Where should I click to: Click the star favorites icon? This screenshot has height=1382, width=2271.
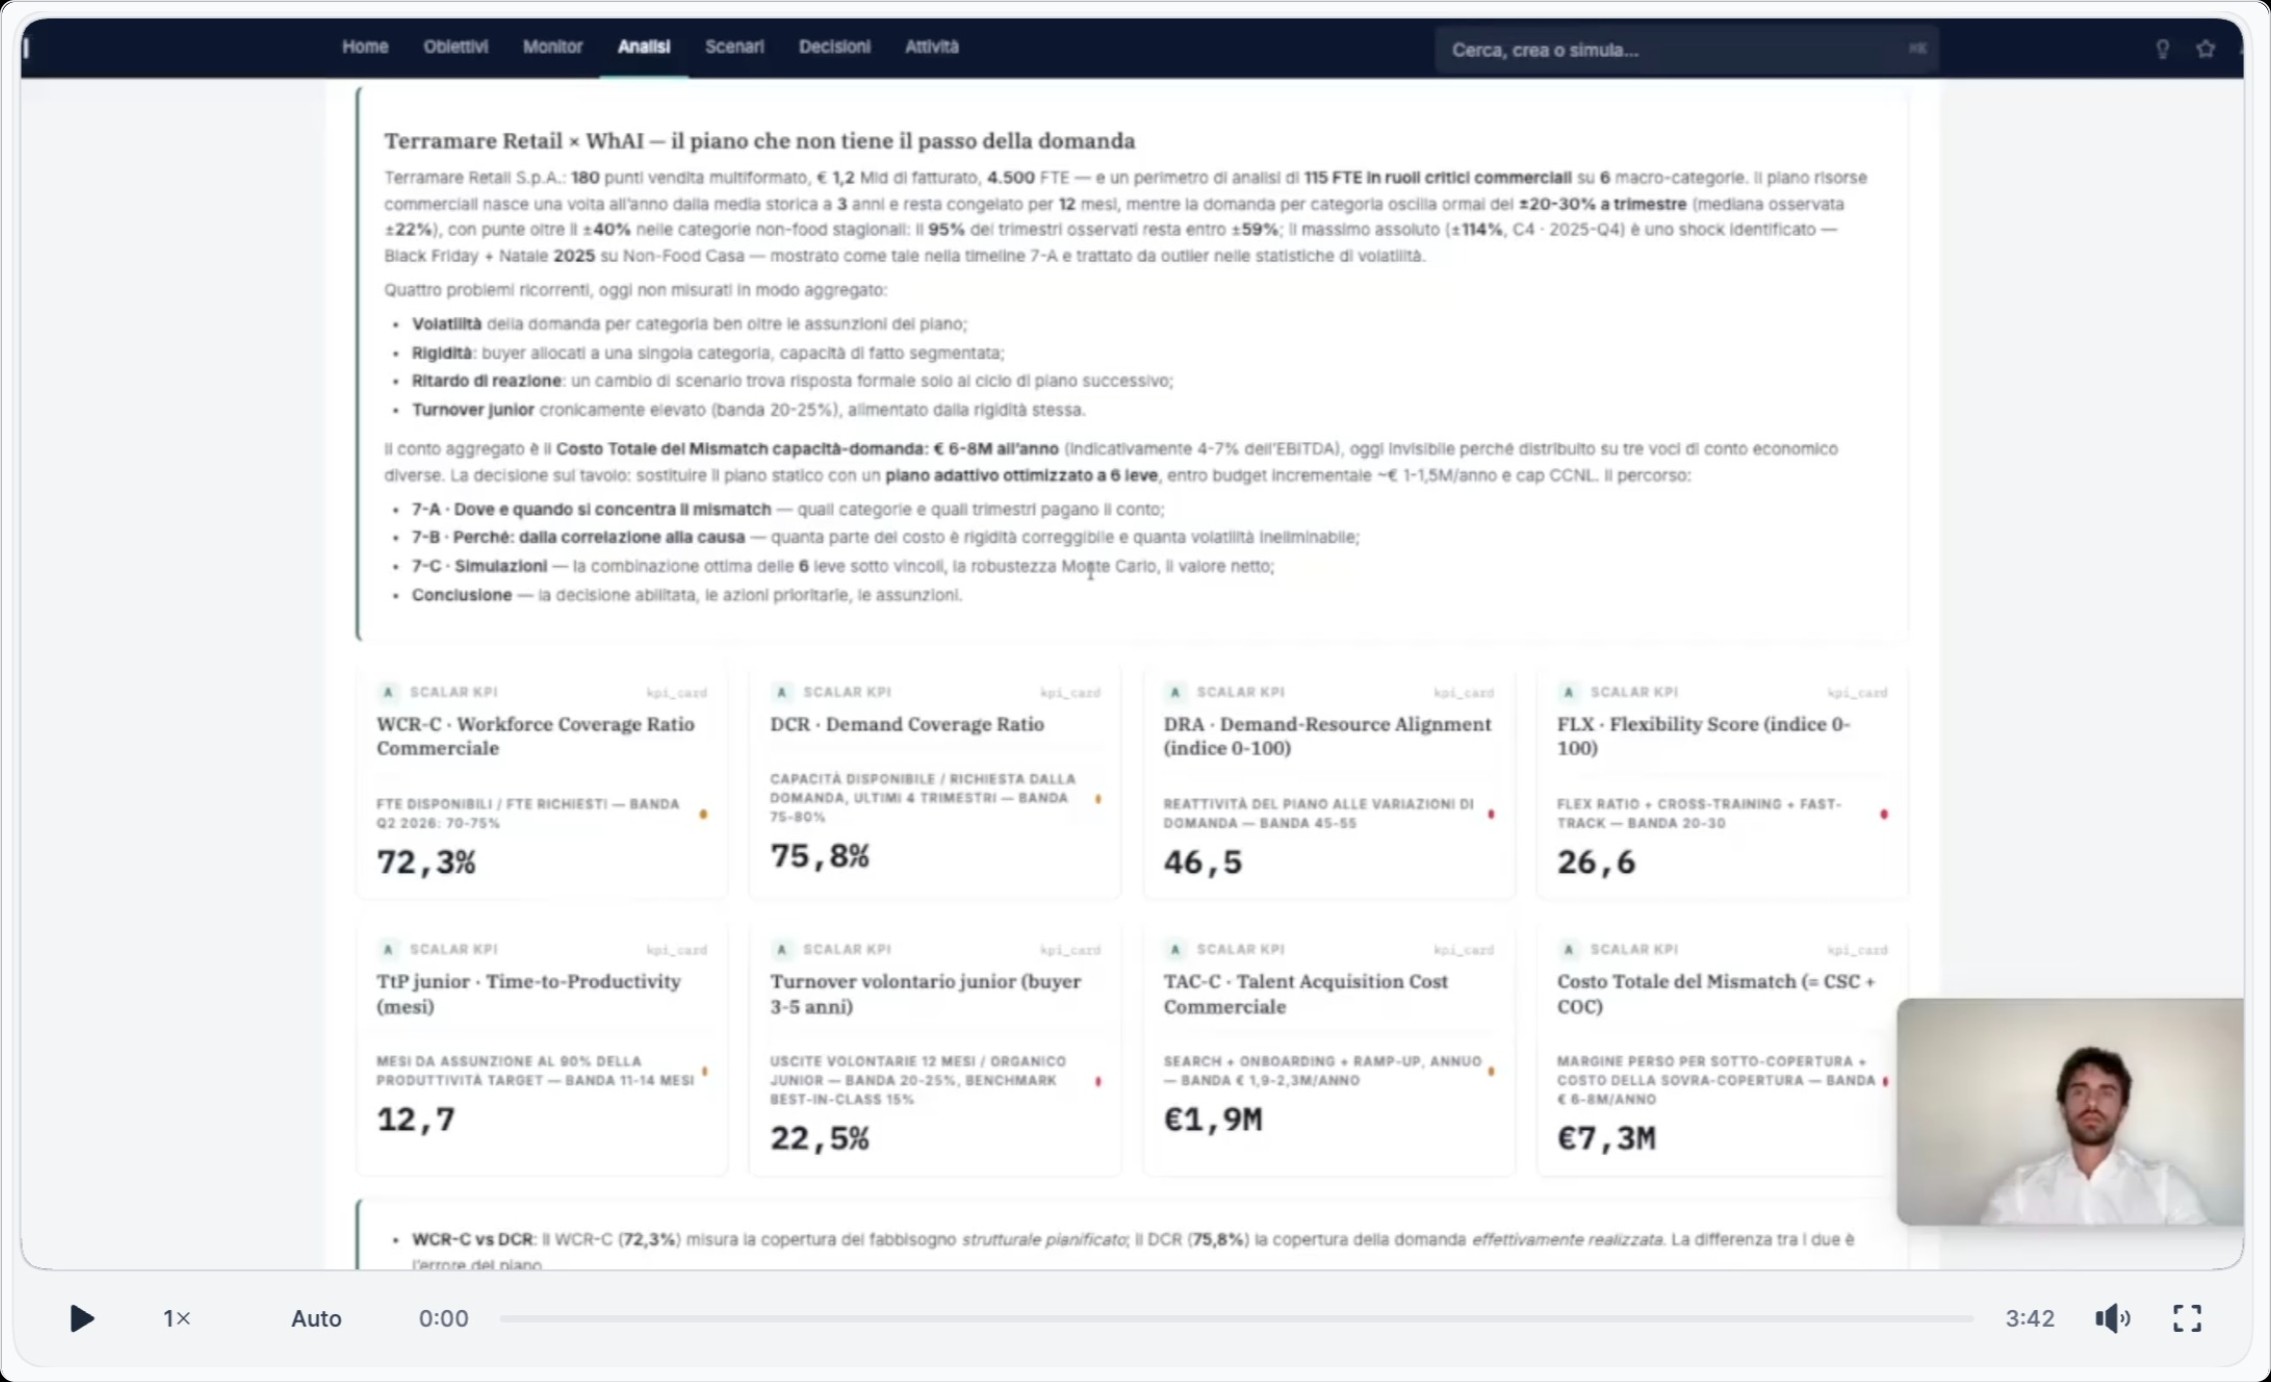coord(2205,49)
